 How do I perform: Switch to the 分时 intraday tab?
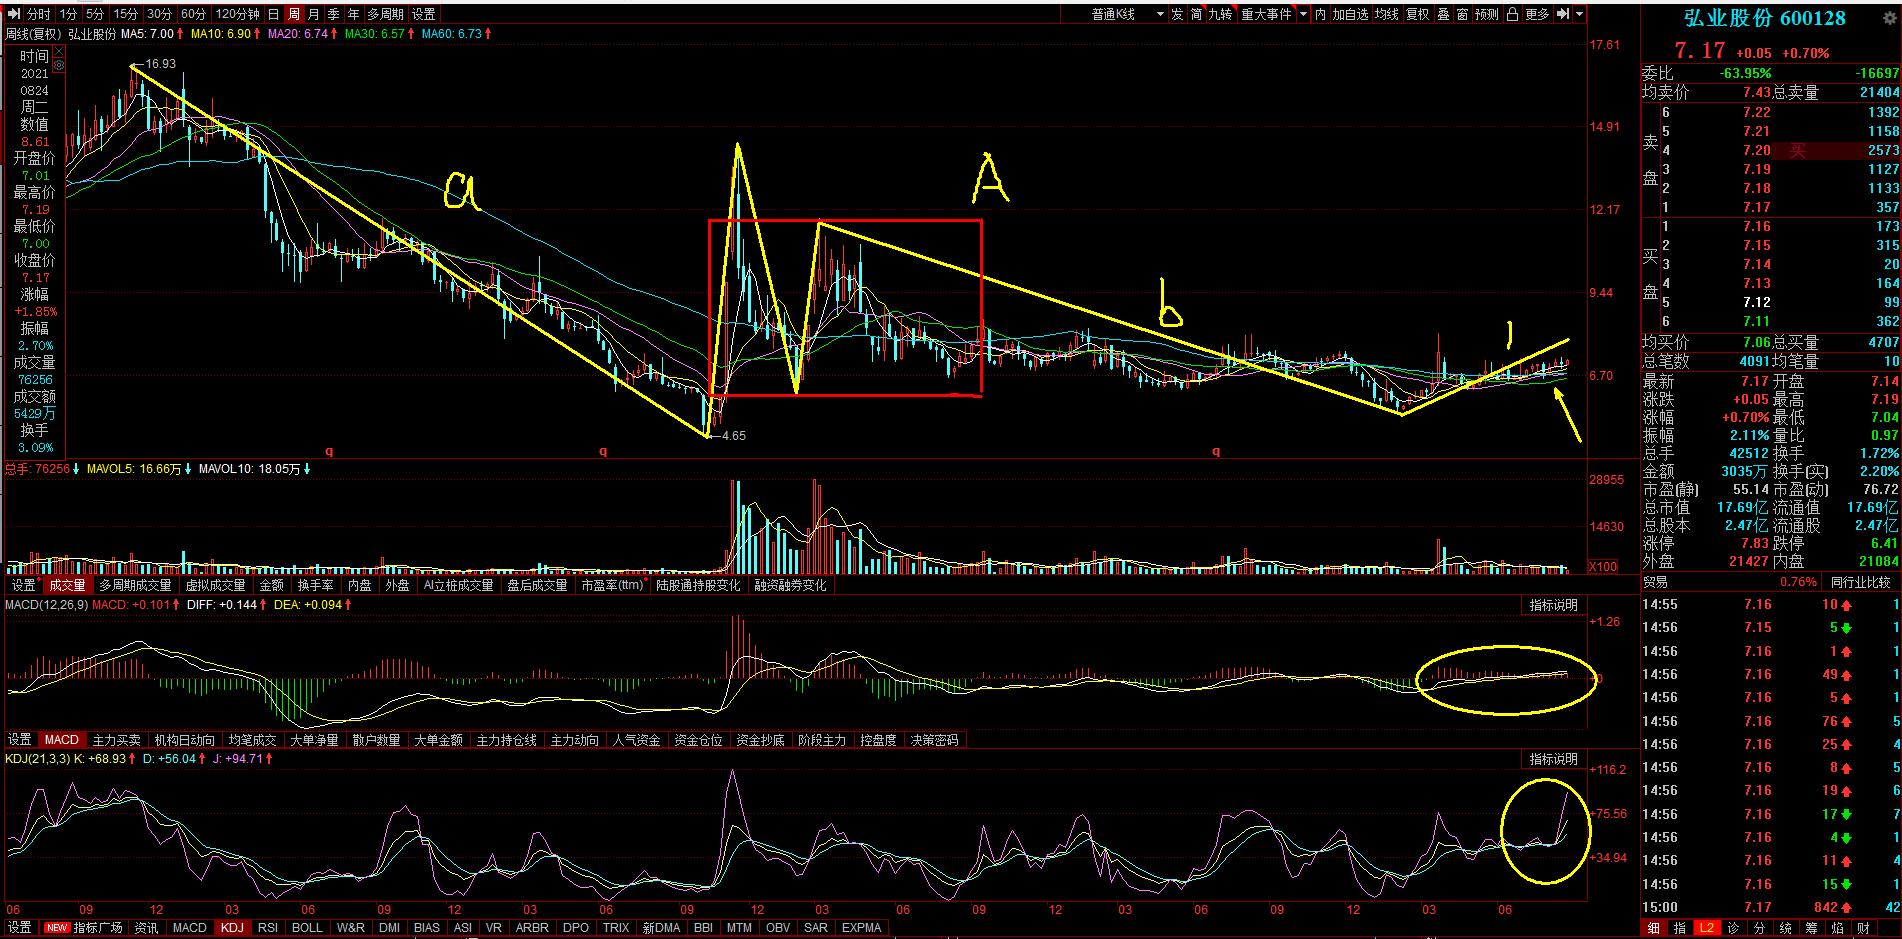(x=38, y=14)
